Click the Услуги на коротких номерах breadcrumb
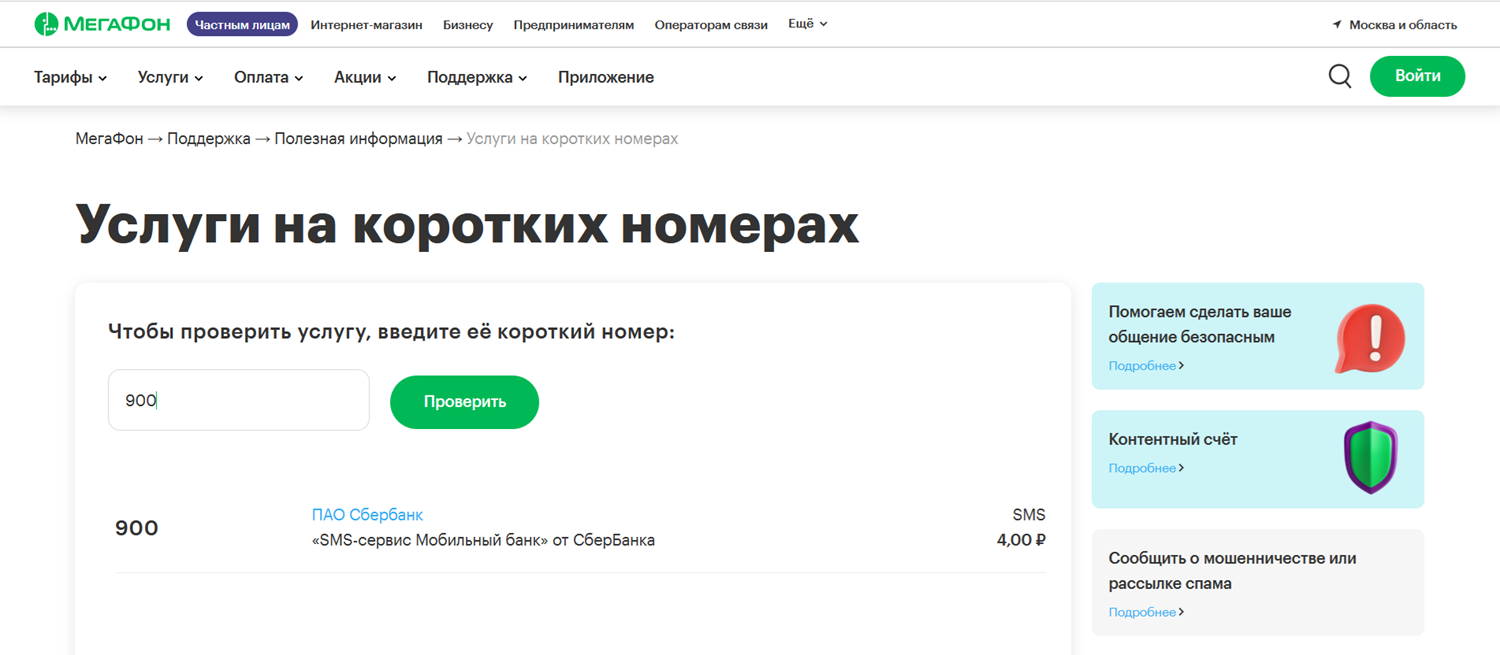 (572, 139)
